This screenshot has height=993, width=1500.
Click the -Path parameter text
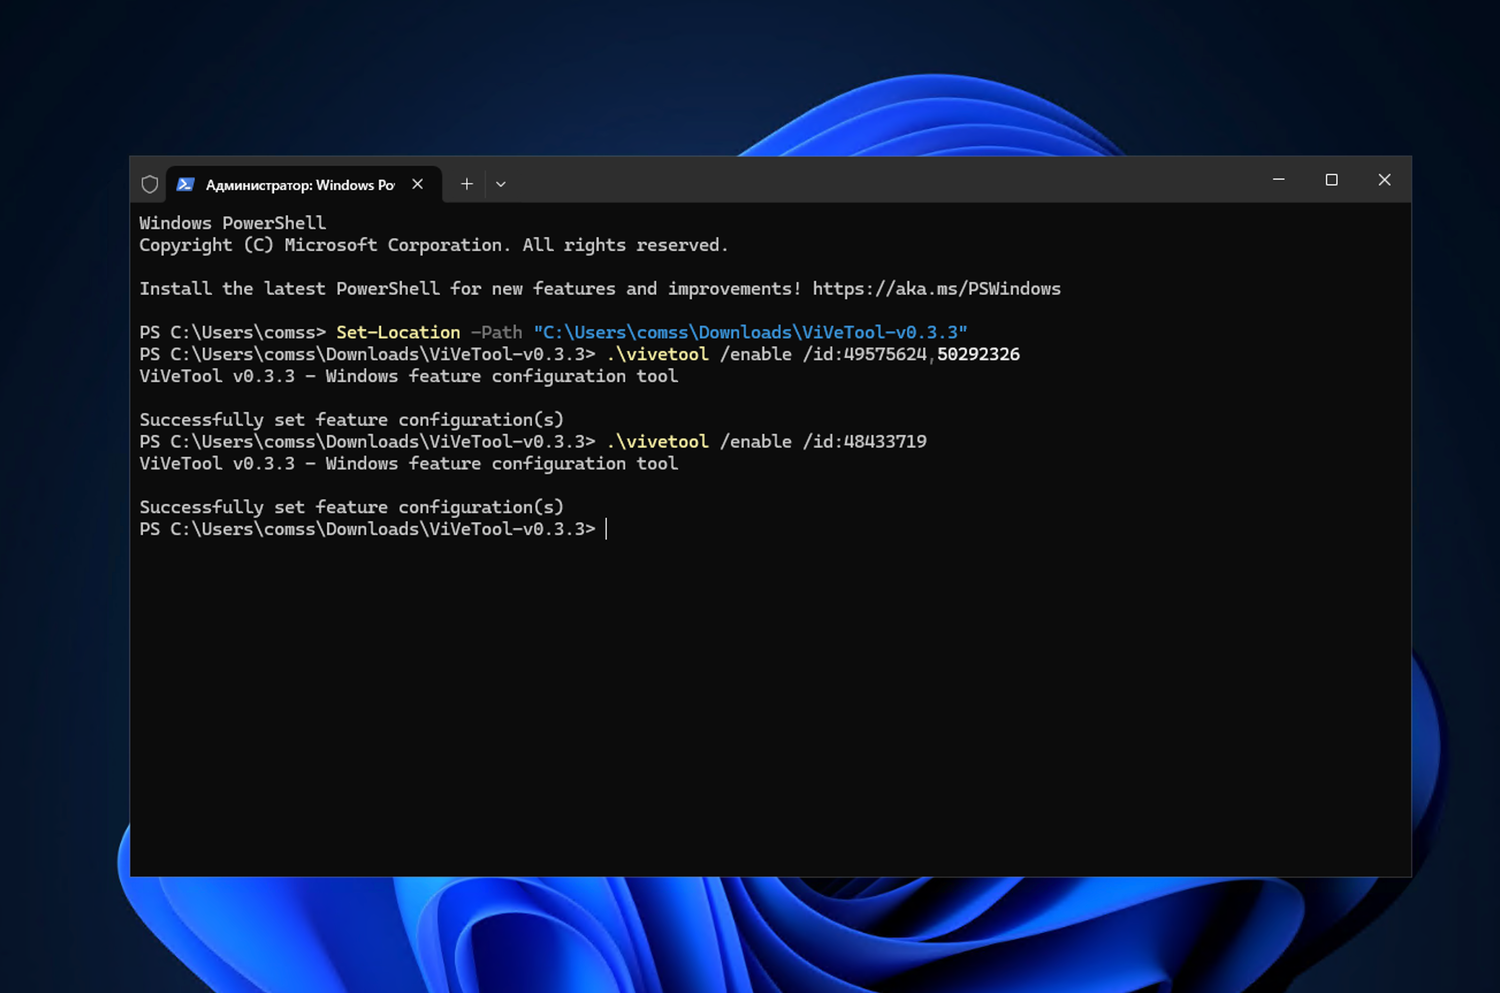click(x=497, y=332)
